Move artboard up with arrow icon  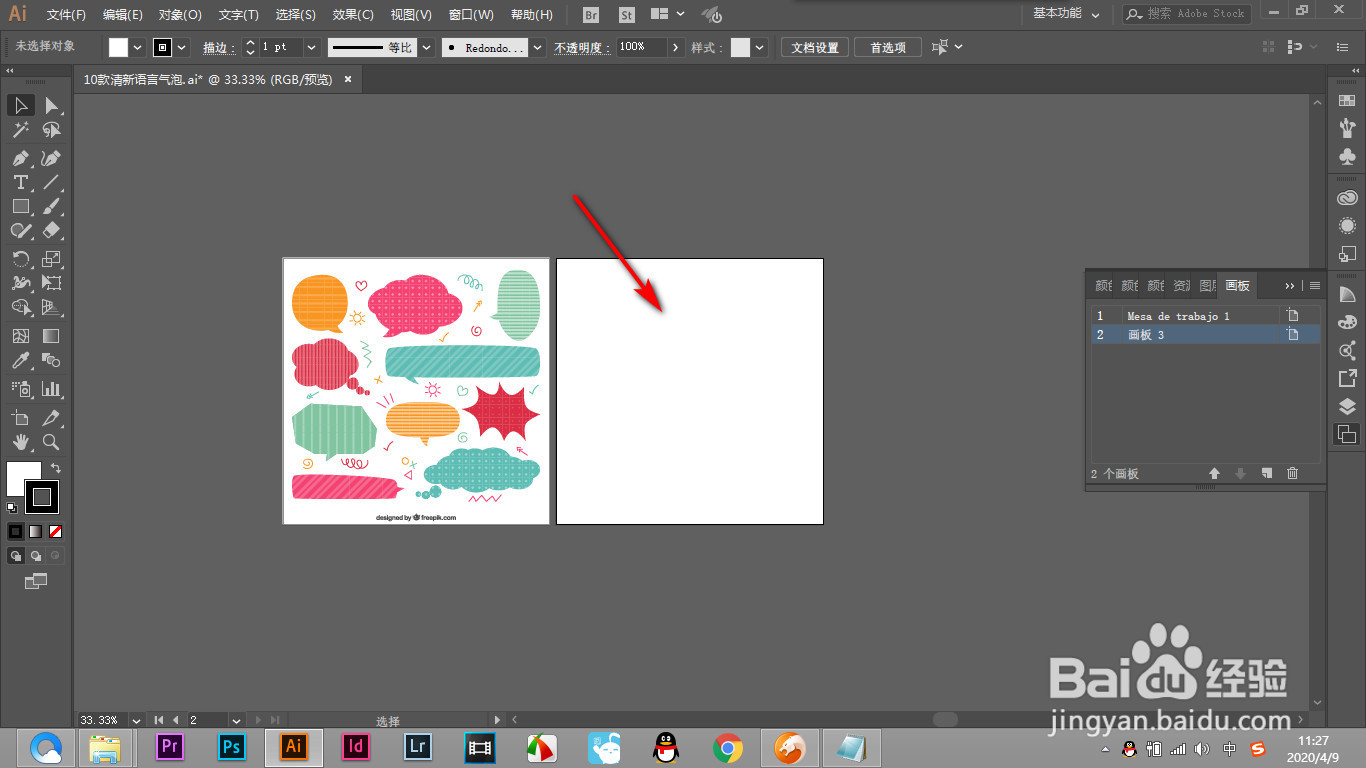1214,473
